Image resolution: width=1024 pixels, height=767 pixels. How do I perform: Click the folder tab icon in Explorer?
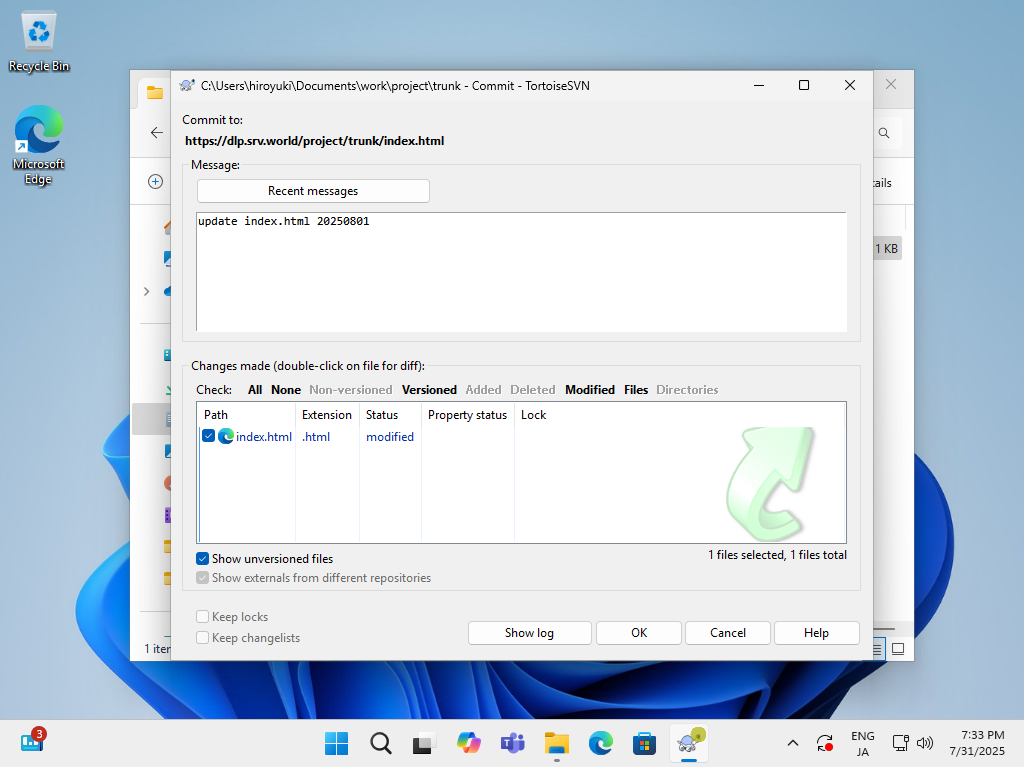pos(155,92)
